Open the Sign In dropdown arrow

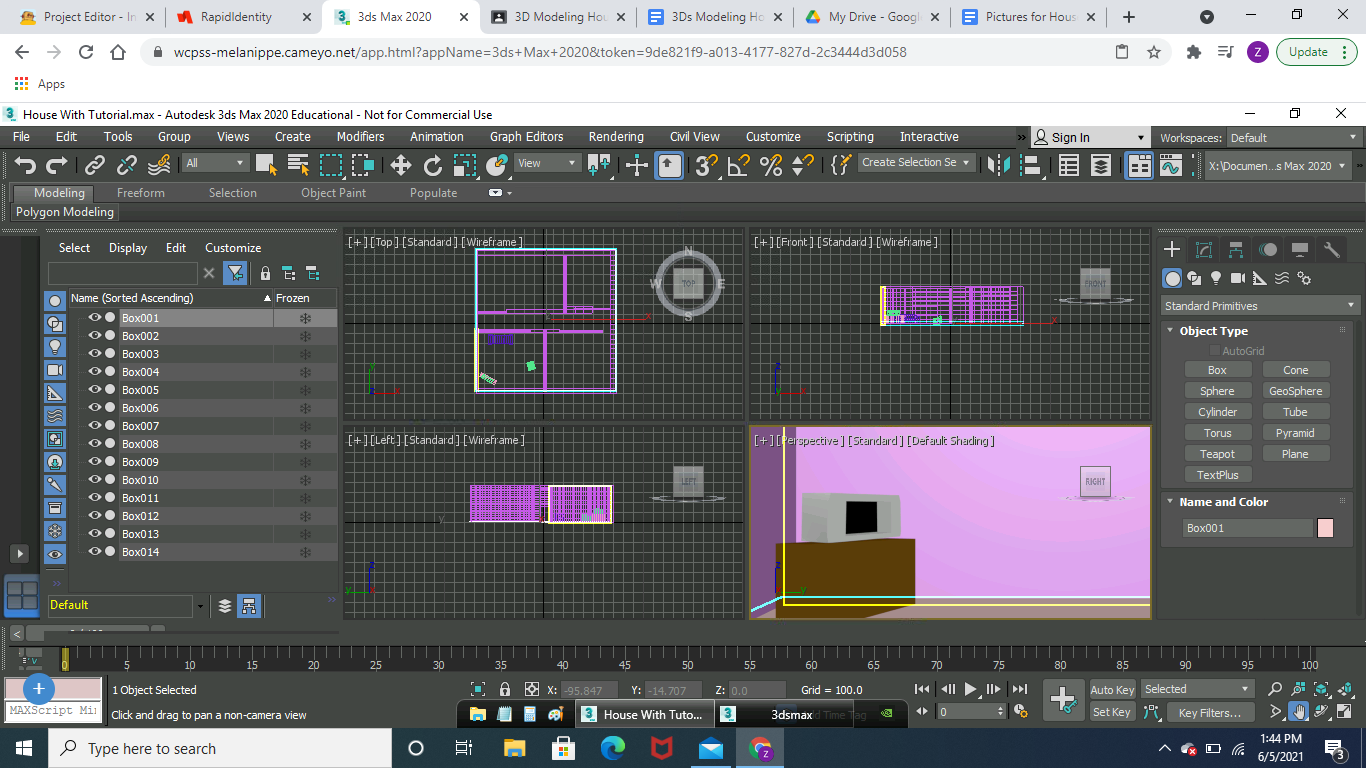click(1141, 138)
